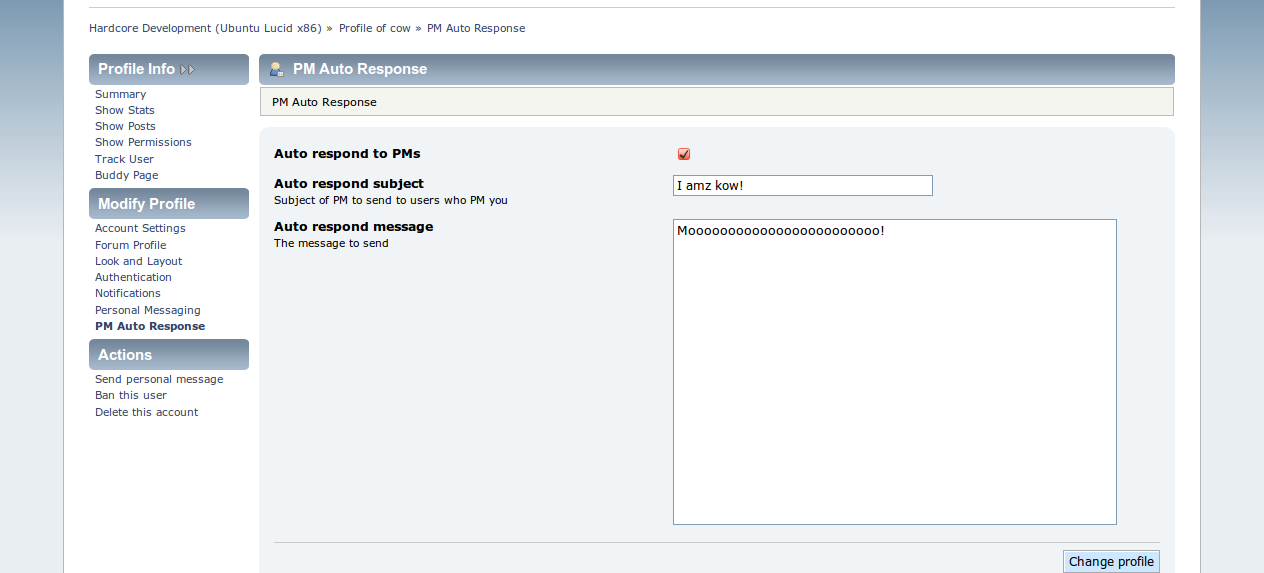Click inside the Auto respond message textarea
Image resolution: width=1264 pixels, height=573 pixels.
pyautogui.click(x=894, y=371)
